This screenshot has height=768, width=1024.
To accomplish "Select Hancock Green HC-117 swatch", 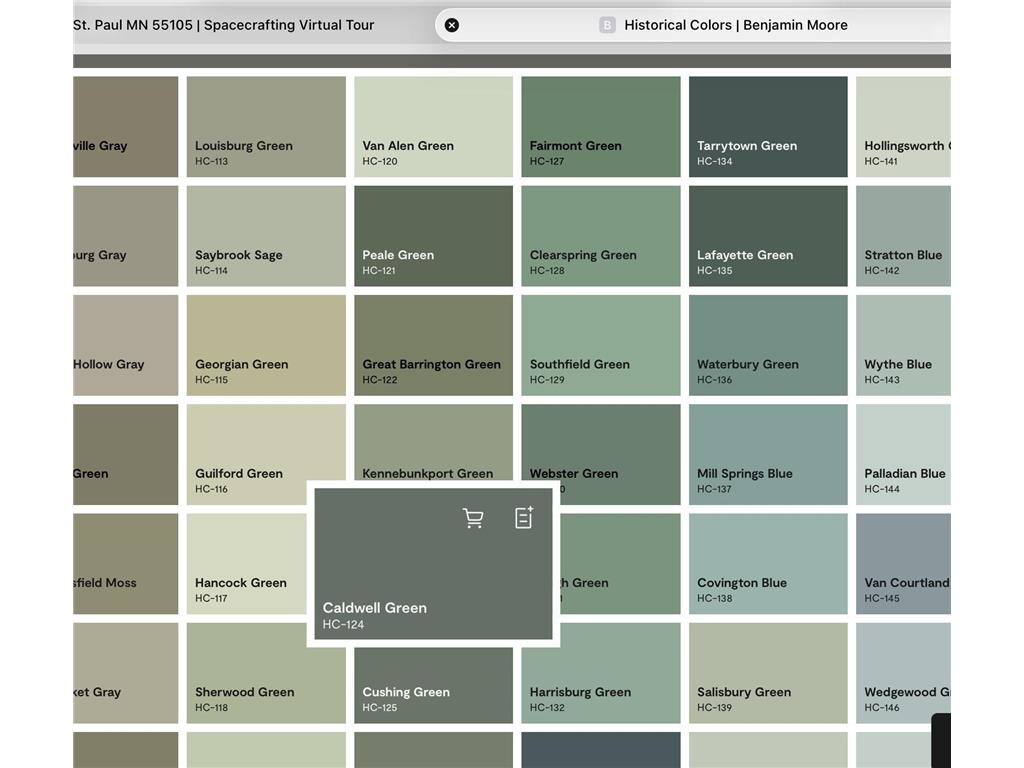I will 247,564.
